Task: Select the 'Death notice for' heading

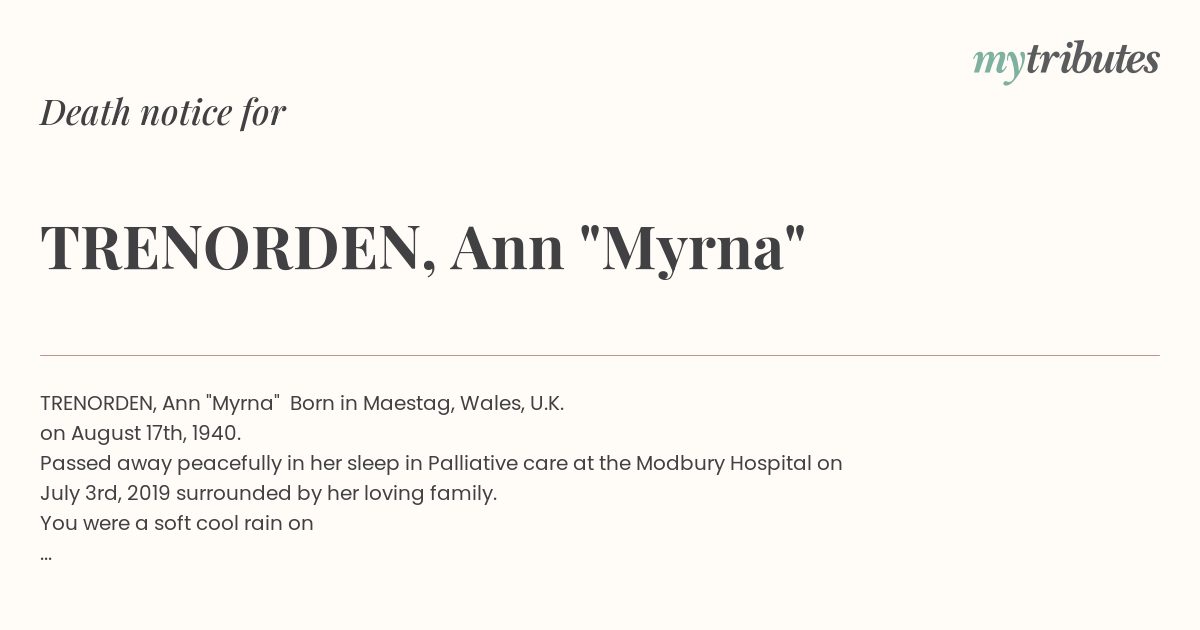Action: 163,113
